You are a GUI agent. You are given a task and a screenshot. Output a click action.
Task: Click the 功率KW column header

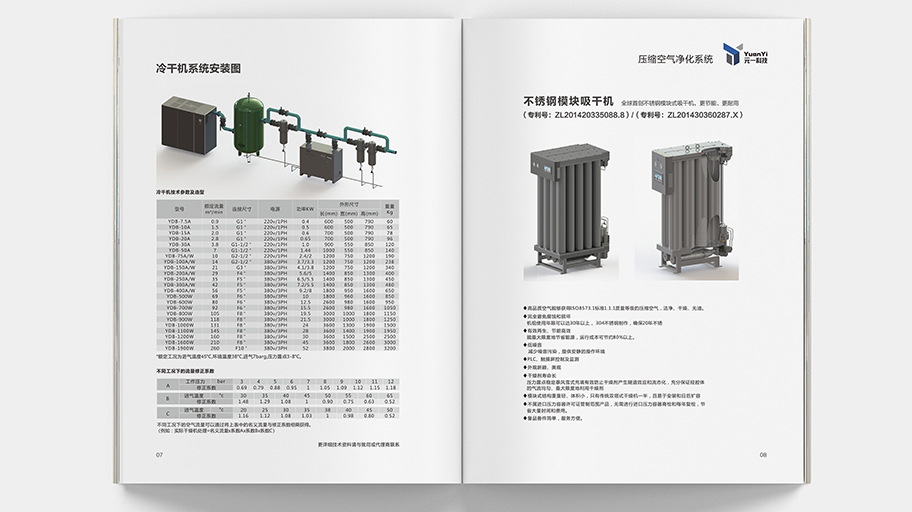click(x=305, y=209)
